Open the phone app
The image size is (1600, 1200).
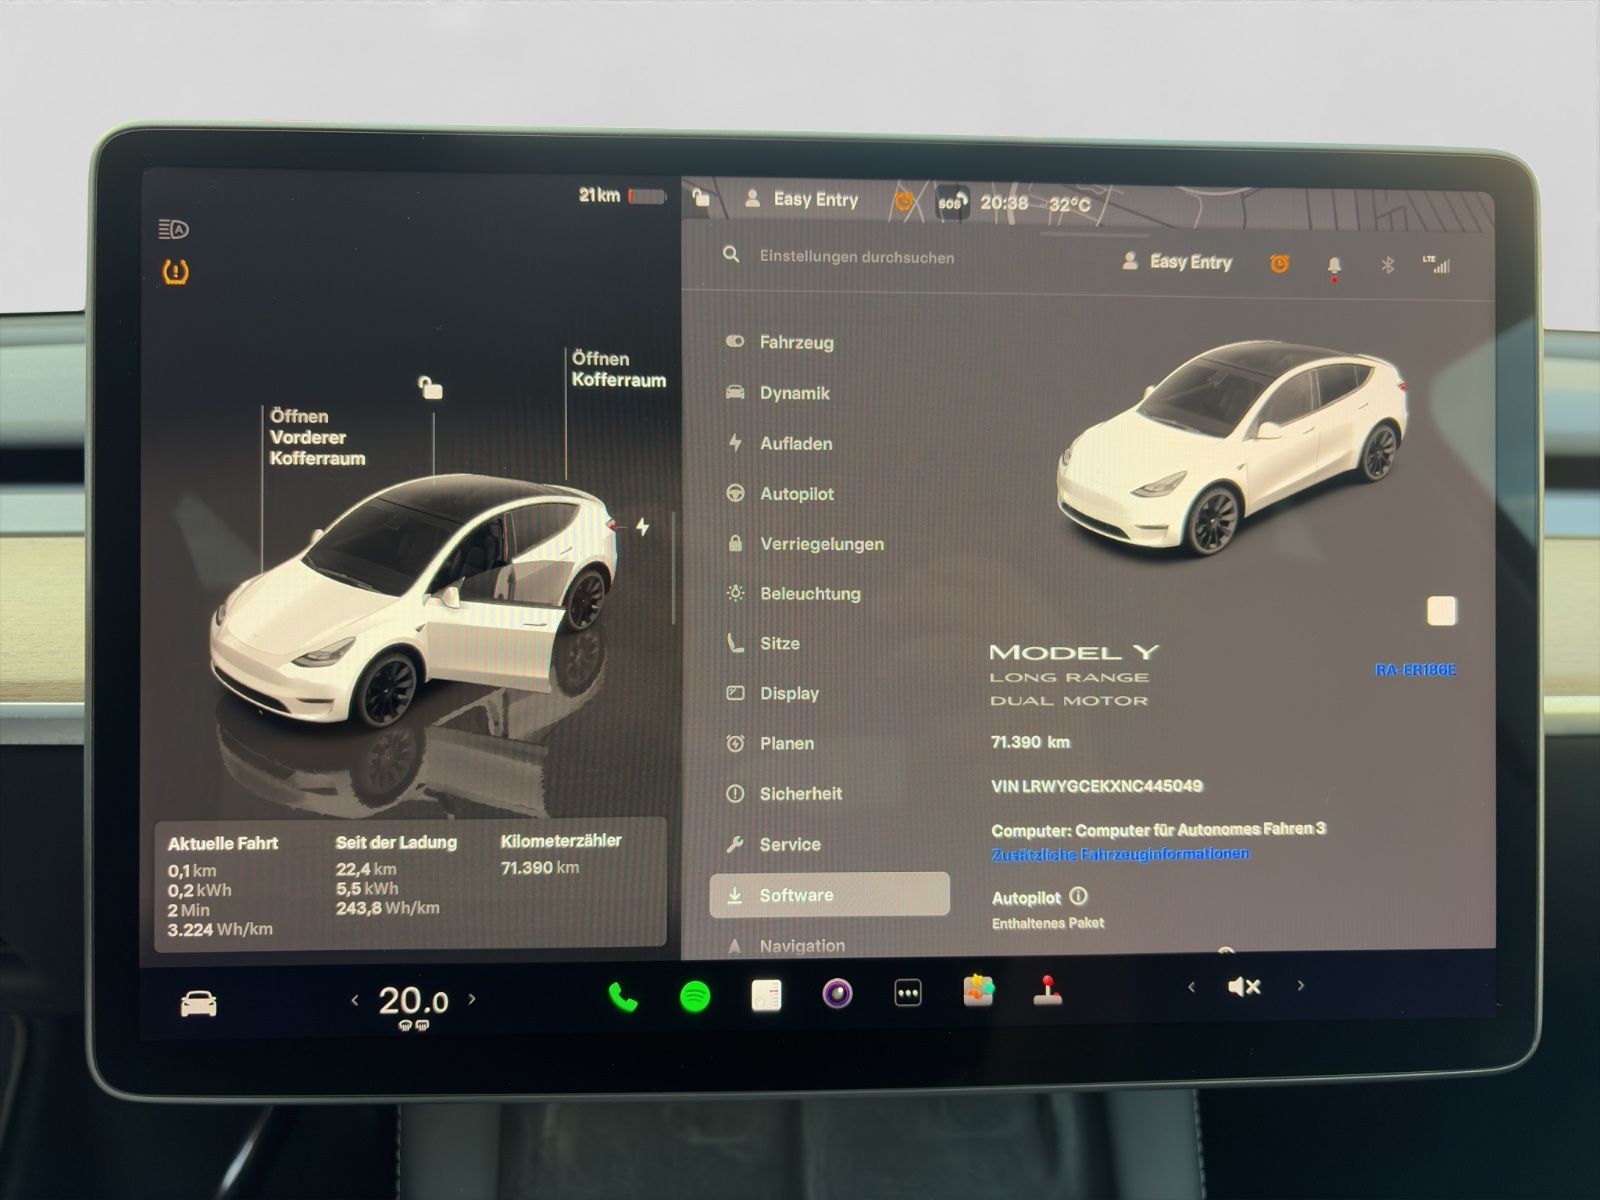pos(623,997)
